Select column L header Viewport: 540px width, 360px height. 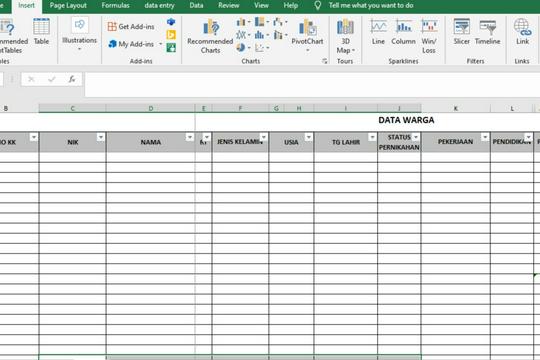pyautogui.click(x=512, y=109)
